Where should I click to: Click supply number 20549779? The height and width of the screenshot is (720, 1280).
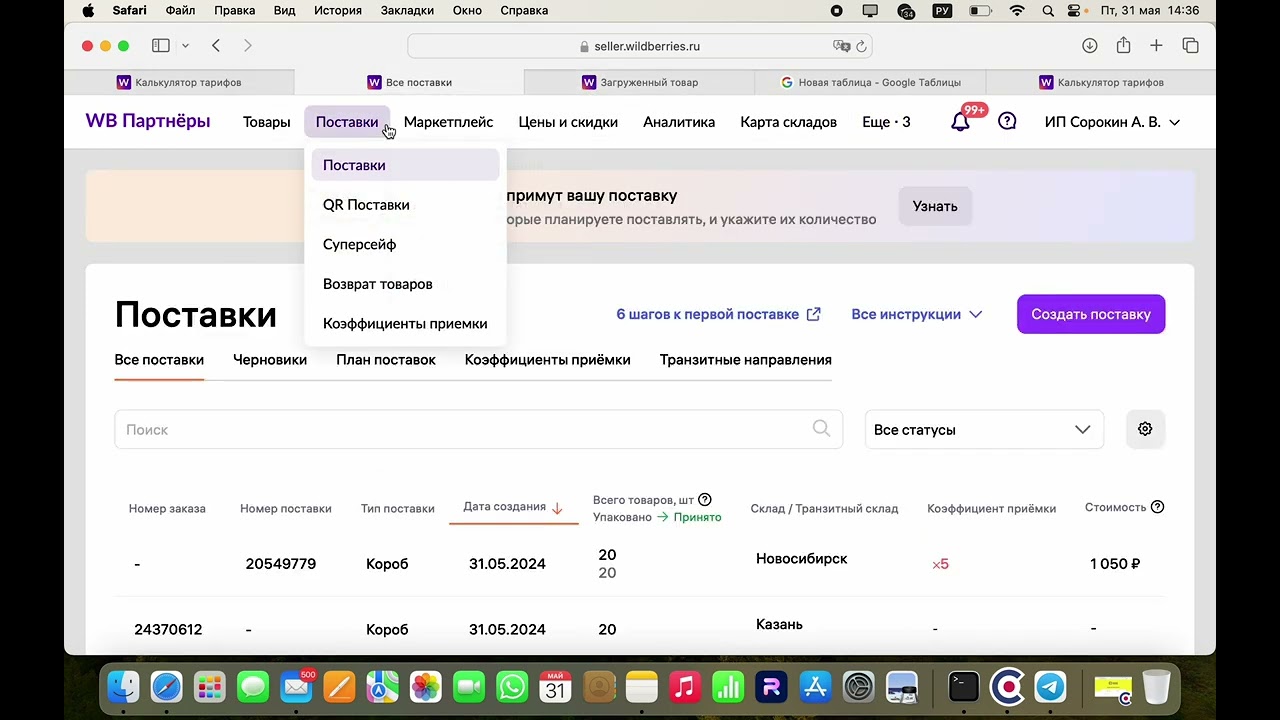[281, 564]
